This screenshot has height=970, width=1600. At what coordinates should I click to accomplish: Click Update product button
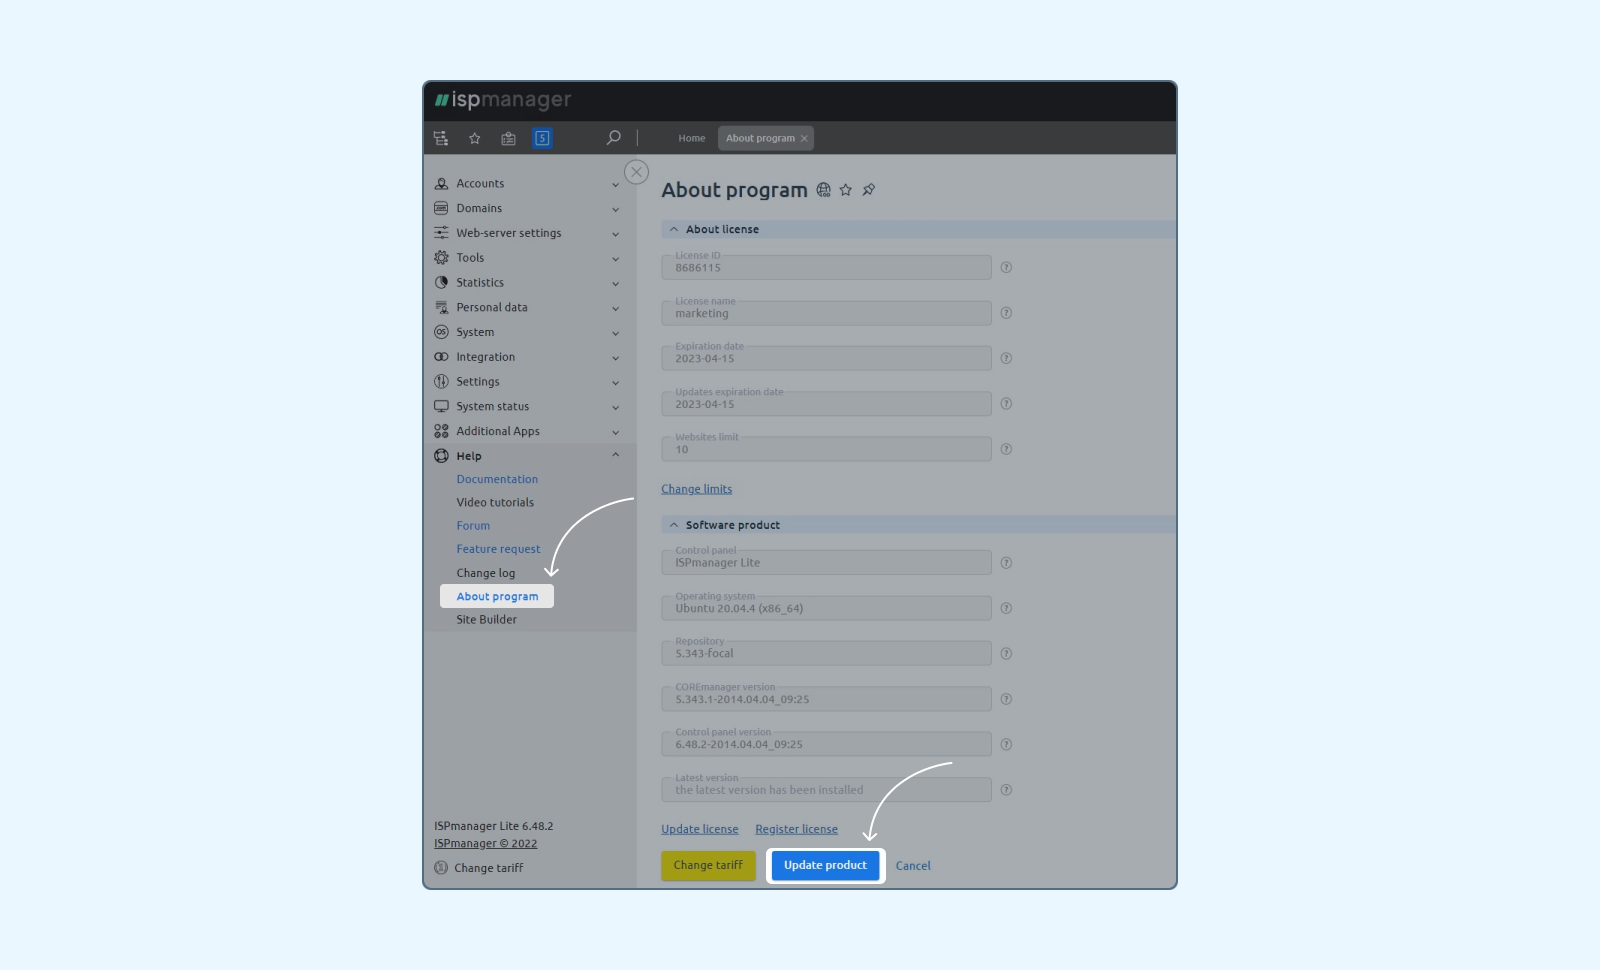coord(826,866)
